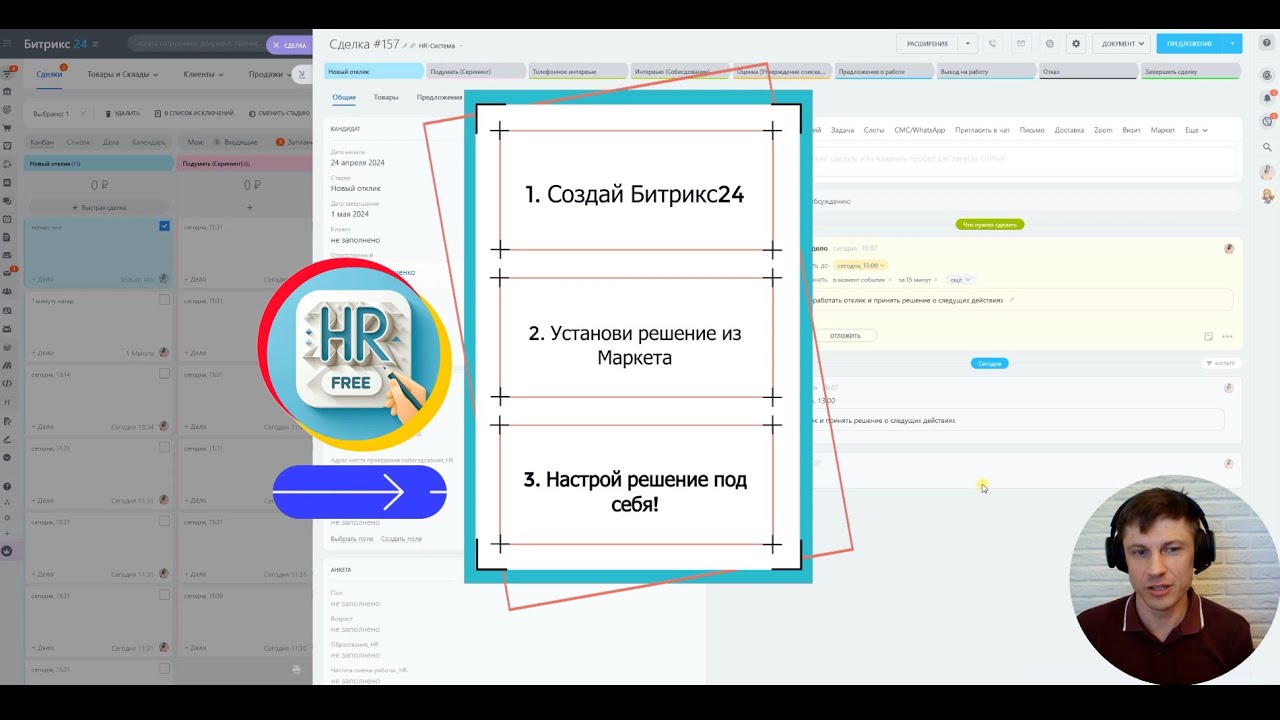
Task: Switch to the 'Общие' deal tab
Action: 344,97
